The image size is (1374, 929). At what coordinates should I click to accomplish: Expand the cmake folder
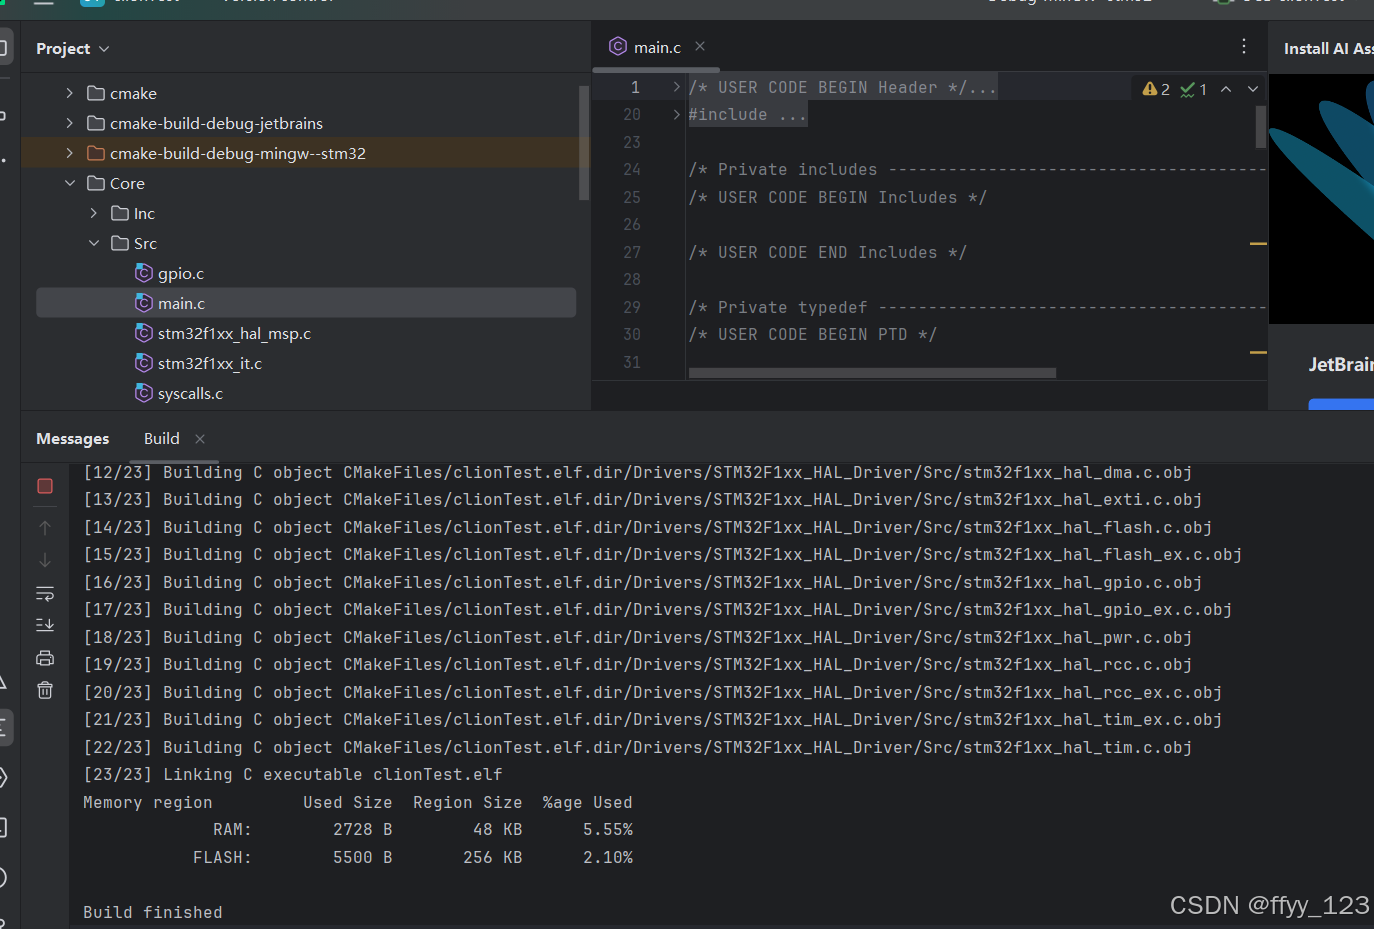[67, 92]
